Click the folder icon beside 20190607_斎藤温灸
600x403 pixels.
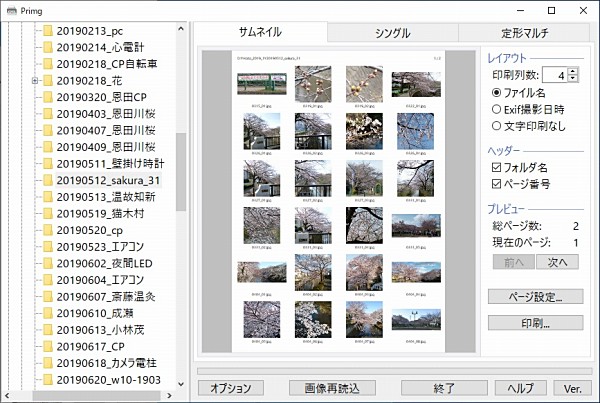point(48,297)
